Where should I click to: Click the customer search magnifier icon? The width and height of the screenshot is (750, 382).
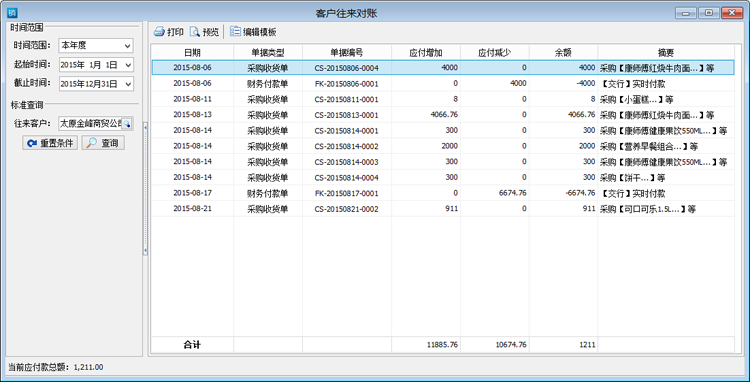(x=127, y=123)
